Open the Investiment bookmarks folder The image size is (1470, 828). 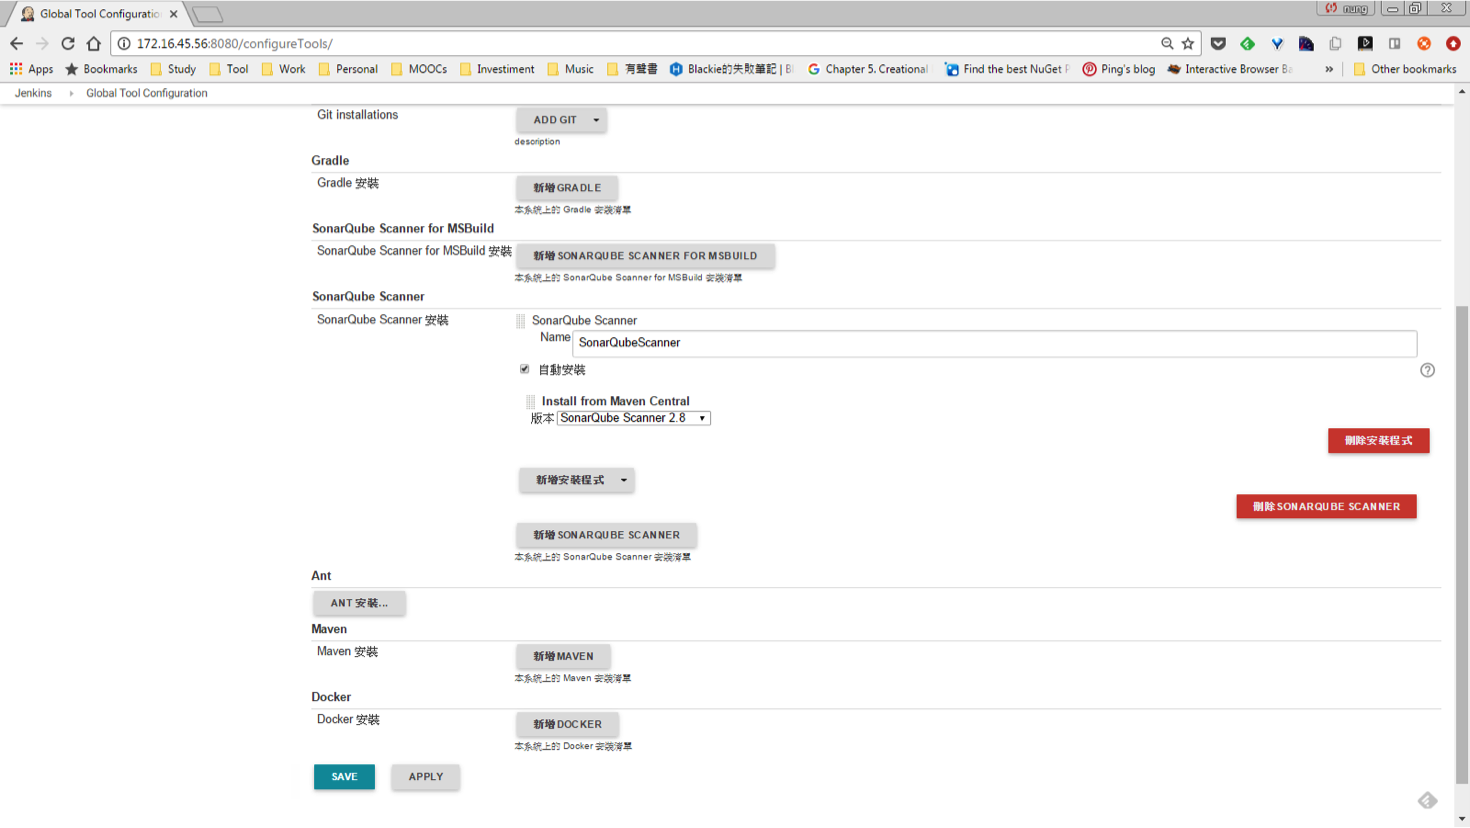[x=496, y=69]
